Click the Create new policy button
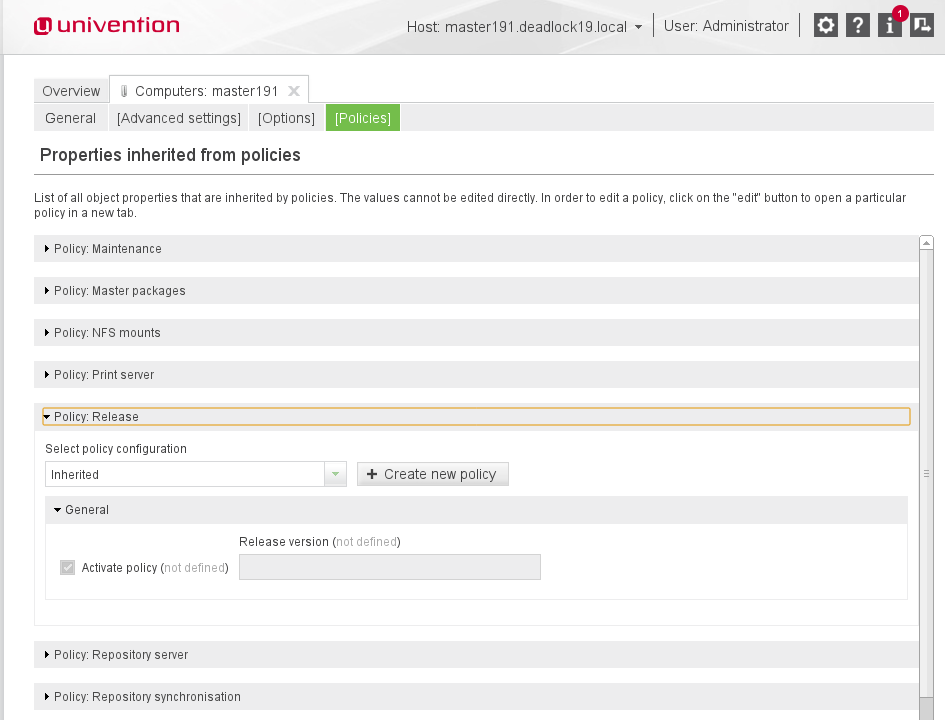 point(432,474)
